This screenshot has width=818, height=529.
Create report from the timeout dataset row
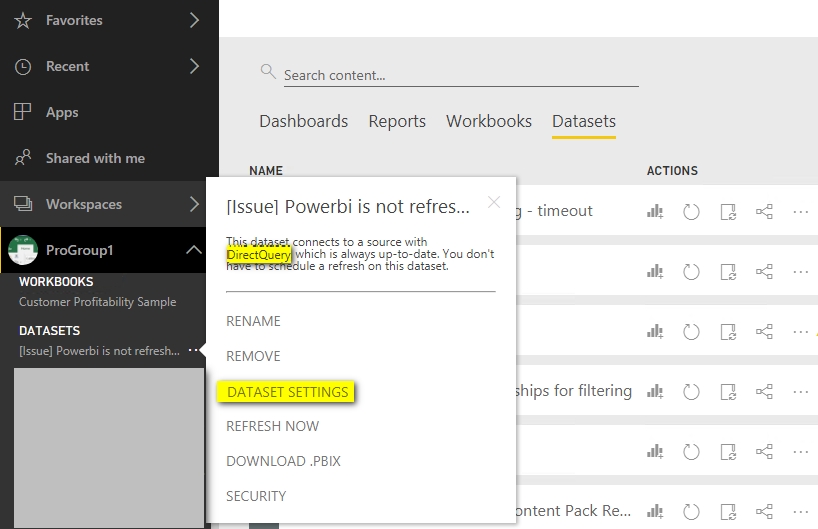coord(655,211)
